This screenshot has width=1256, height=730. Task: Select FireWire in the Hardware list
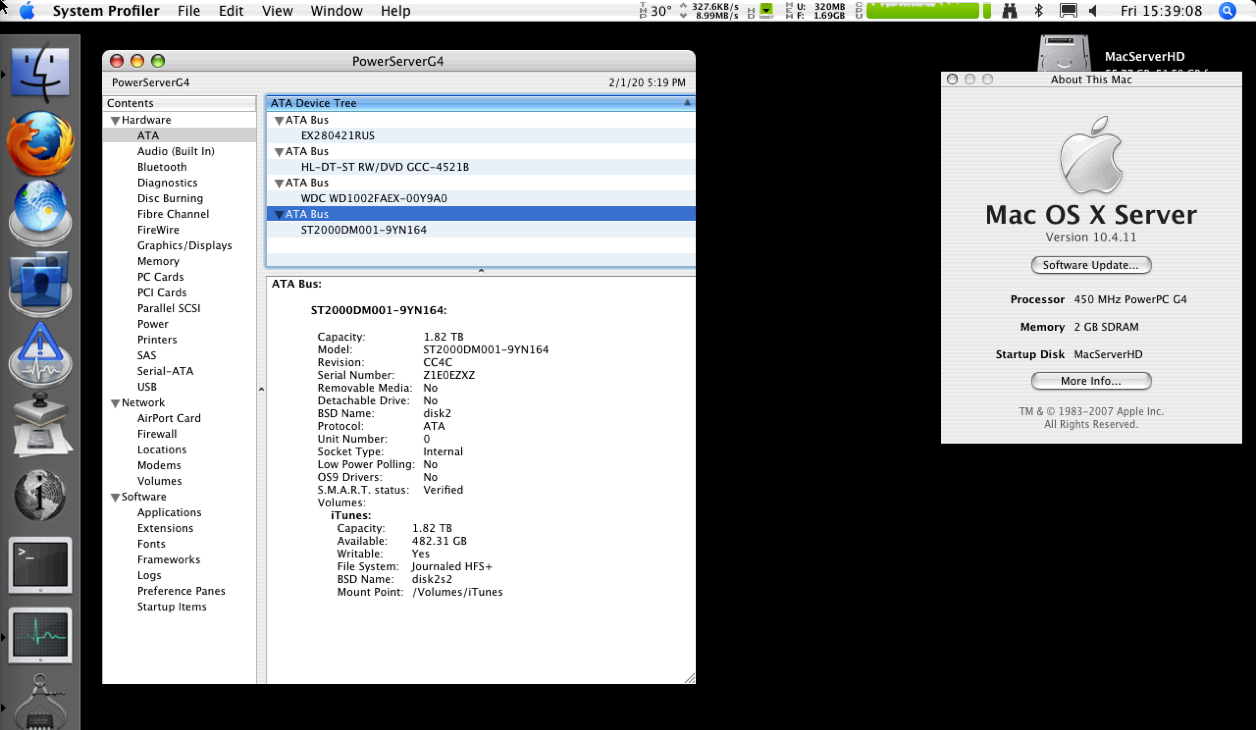click(158, 230)
